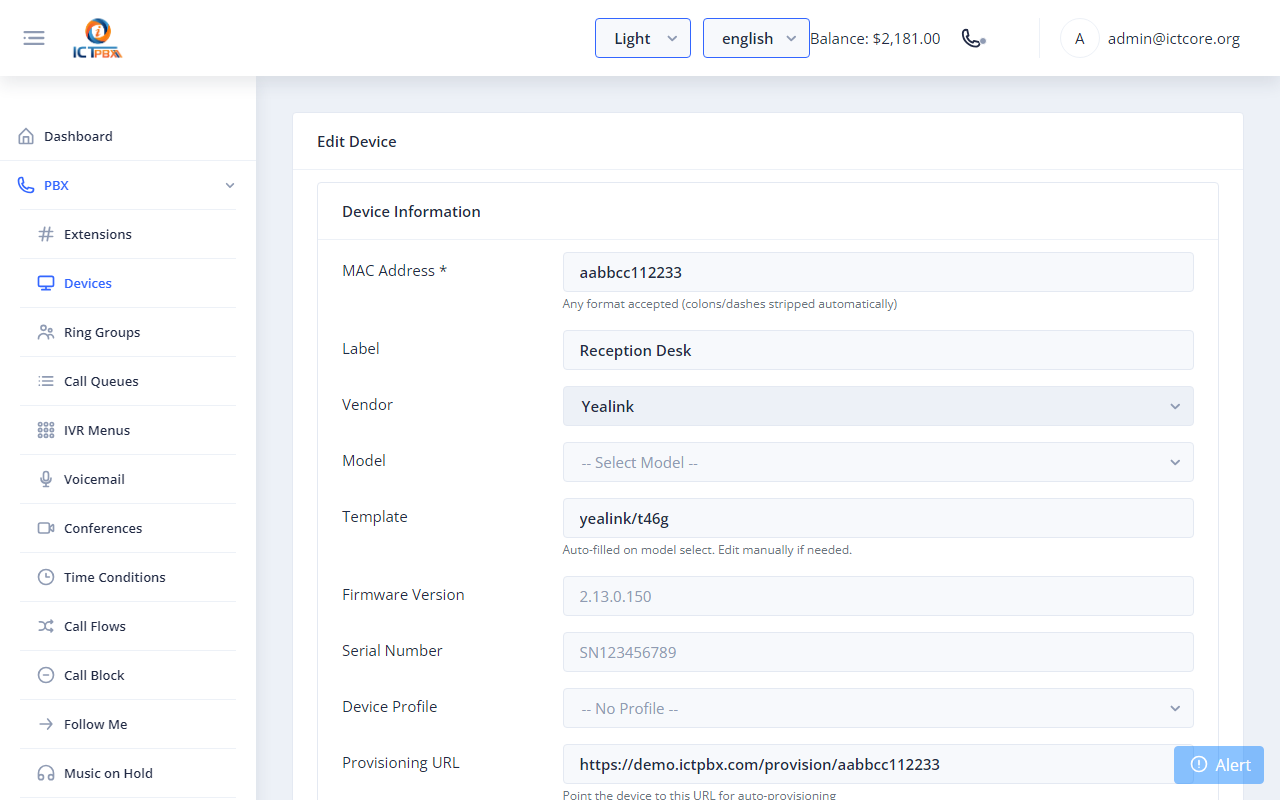Viewport: 1280px width, 800px height.
Task: Click the Template field yealink/t46g
Action: pos(878,518)
